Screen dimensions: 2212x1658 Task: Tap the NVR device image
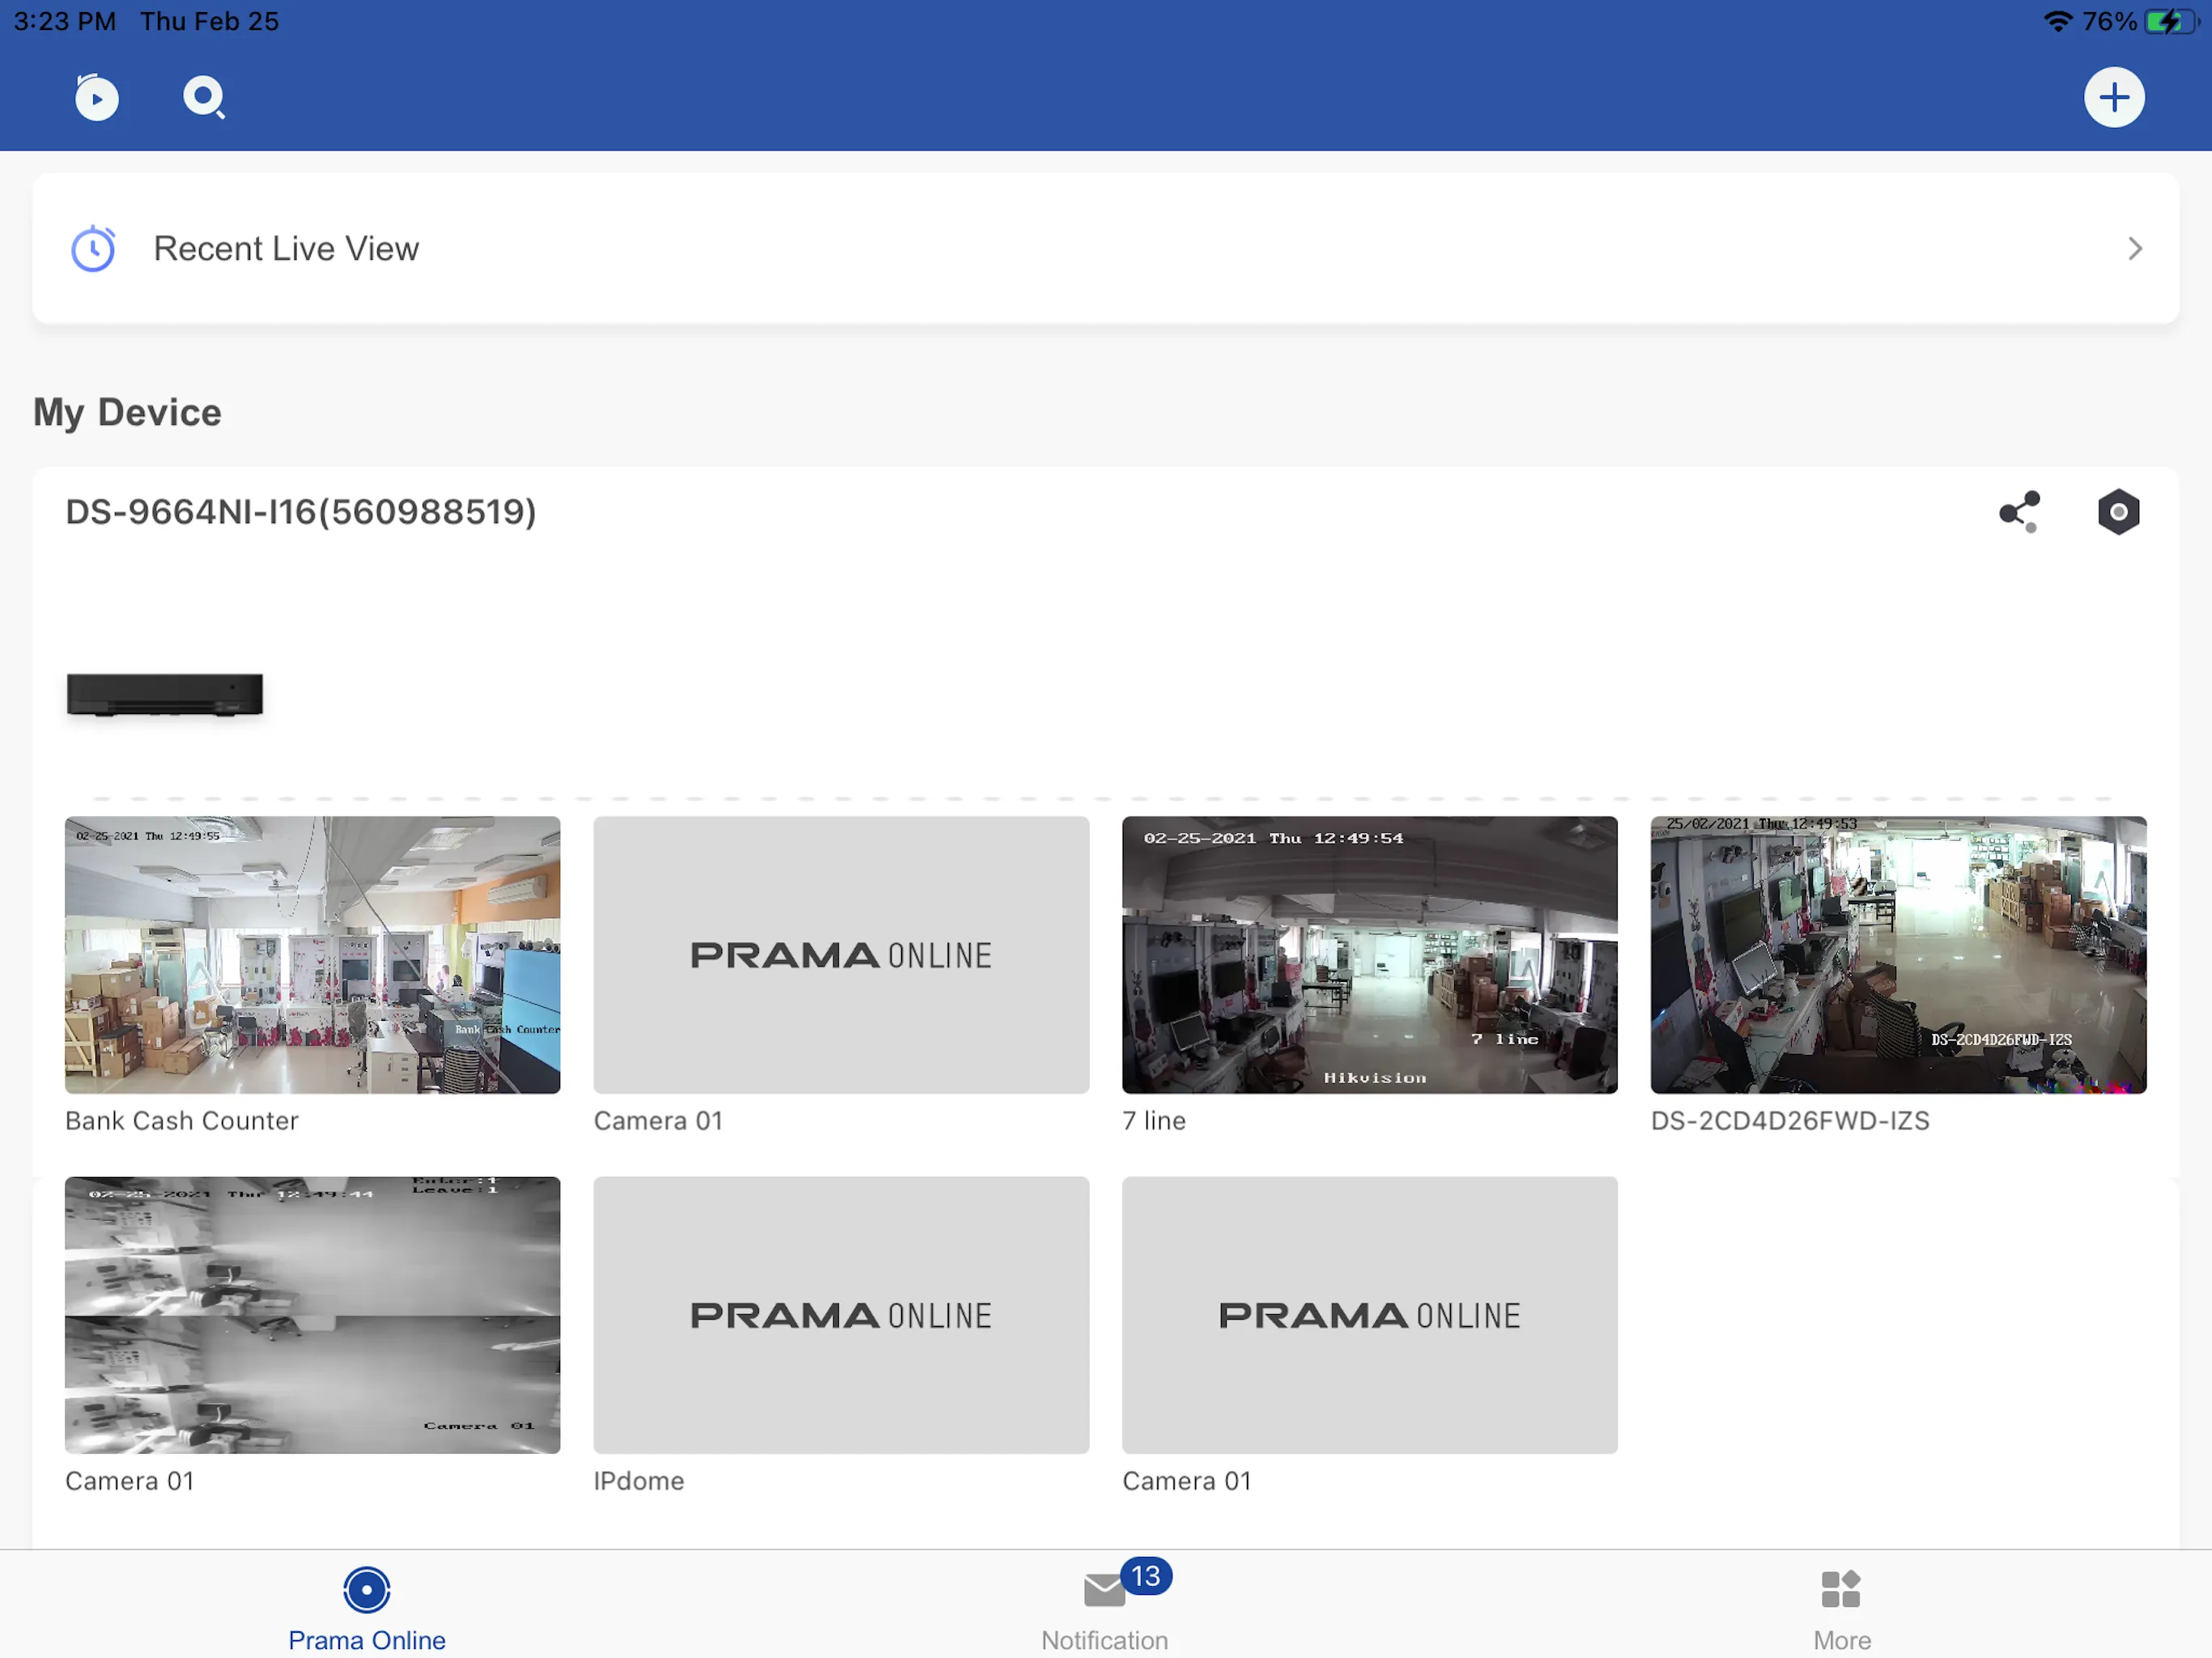click(x=165, y=694)
